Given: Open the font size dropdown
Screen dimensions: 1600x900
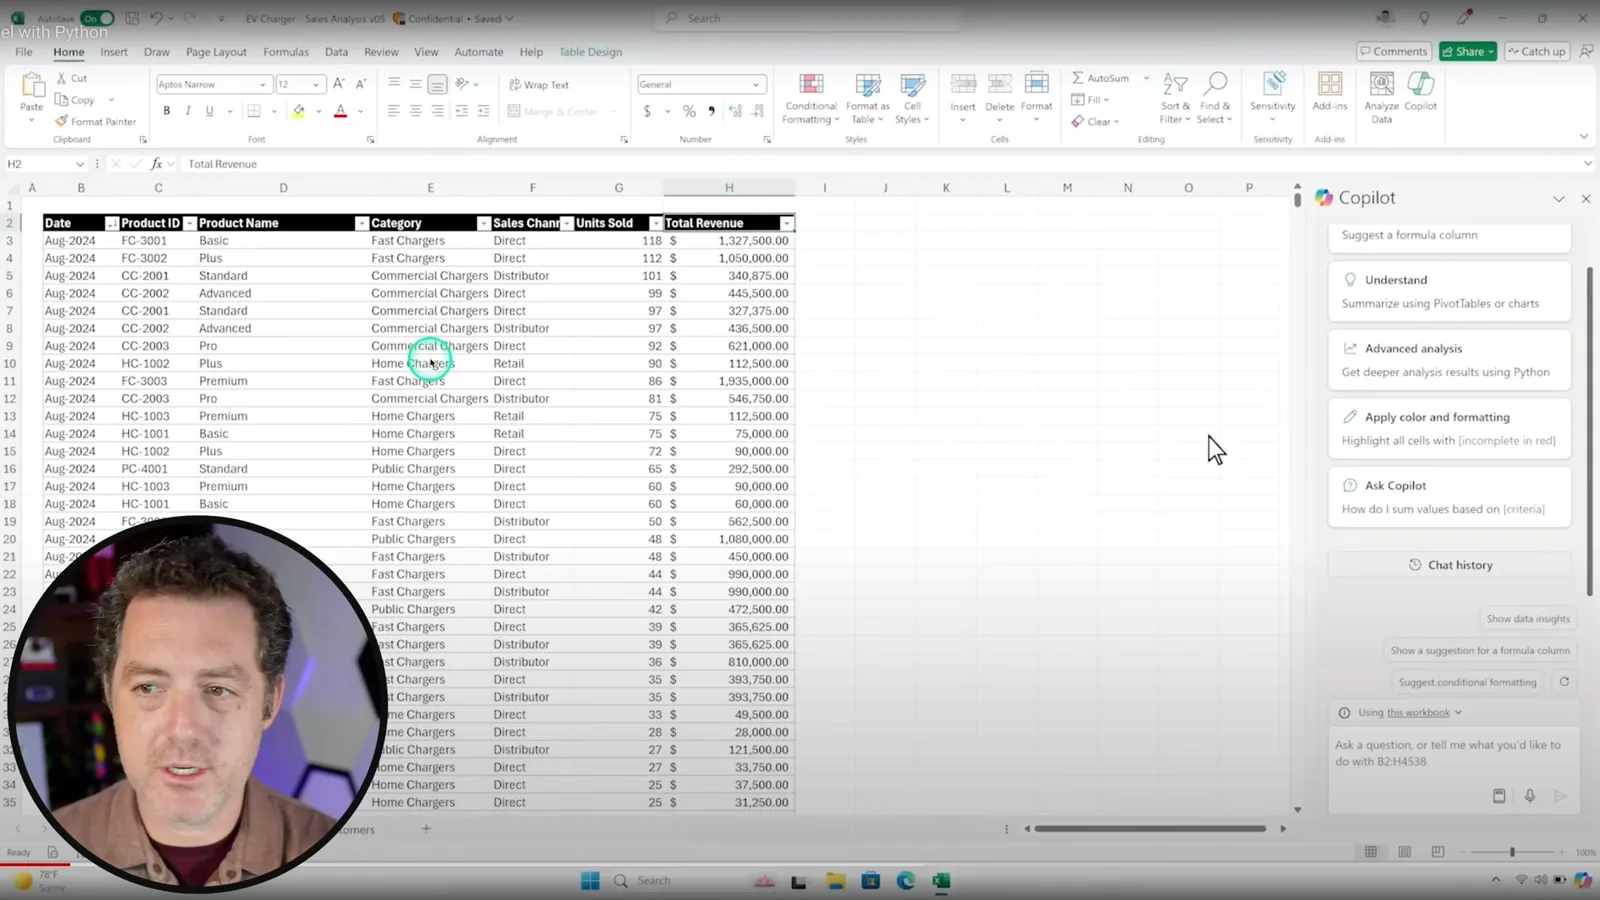Looking at the screenshot, I should [316, 85].
